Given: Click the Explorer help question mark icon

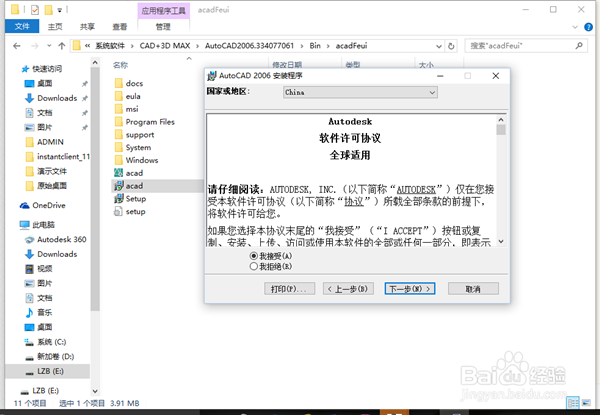Looking at the screenshot, I should coord(589,27).
